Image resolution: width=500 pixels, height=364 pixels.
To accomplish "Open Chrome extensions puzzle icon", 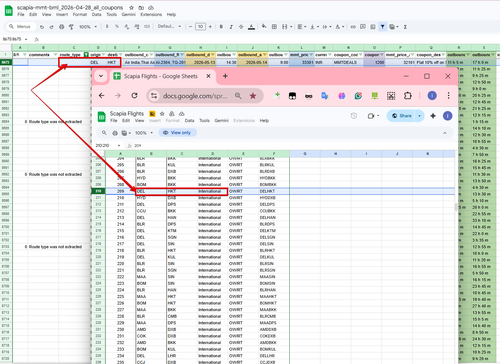I will [x=408, y=96].
